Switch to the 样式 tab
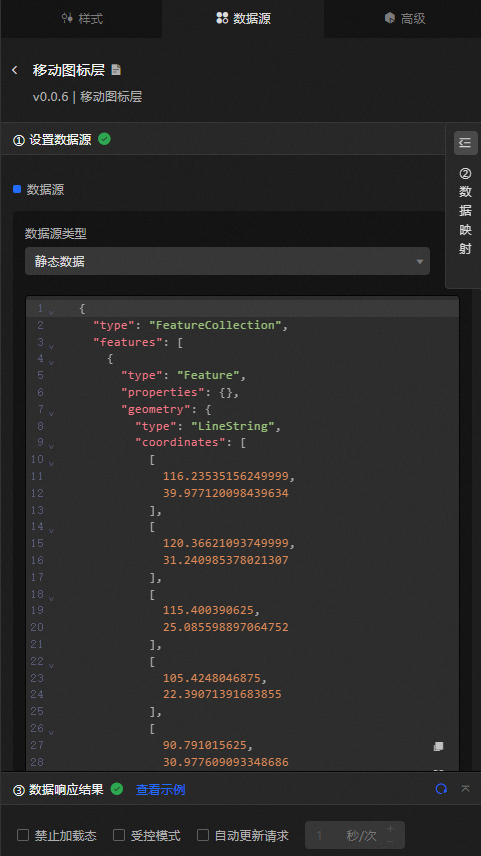This screenshot has height=856, width=481. pos(82,19)
